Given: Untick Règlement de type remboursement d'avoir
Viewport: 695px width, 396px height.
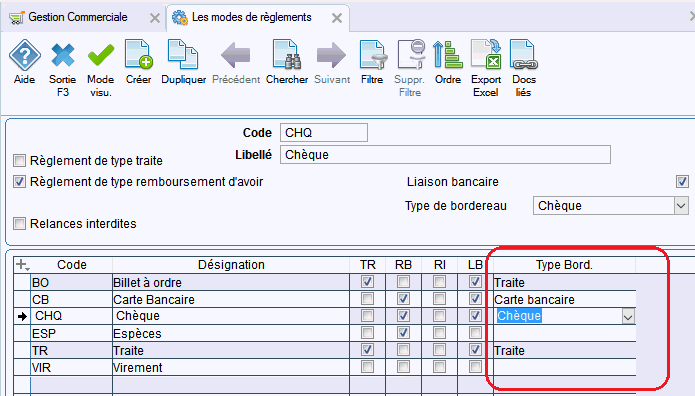Looking at the screenshot, I should 20,182.
